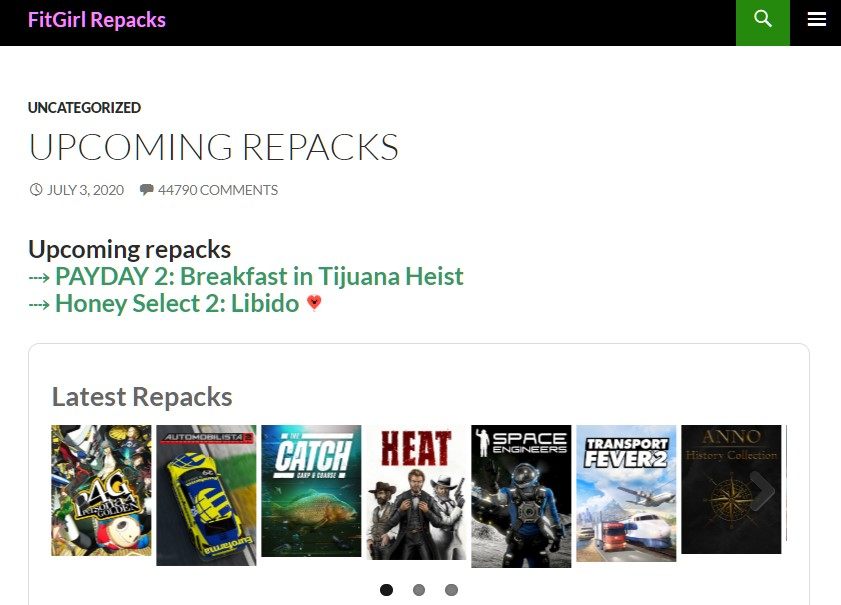Open the Uncategorized category link
Image resolution: width=841 pixels, height=605 pixels.
[x=84, y=108]
